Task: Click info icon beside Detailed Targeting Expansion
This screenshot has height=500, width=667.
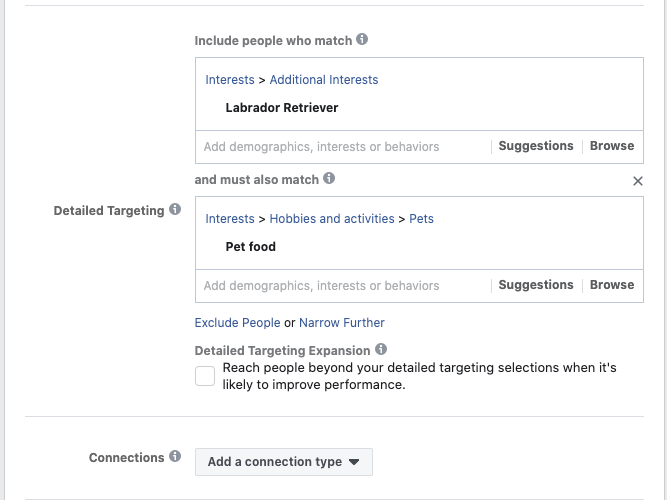Action: (380, 350)
